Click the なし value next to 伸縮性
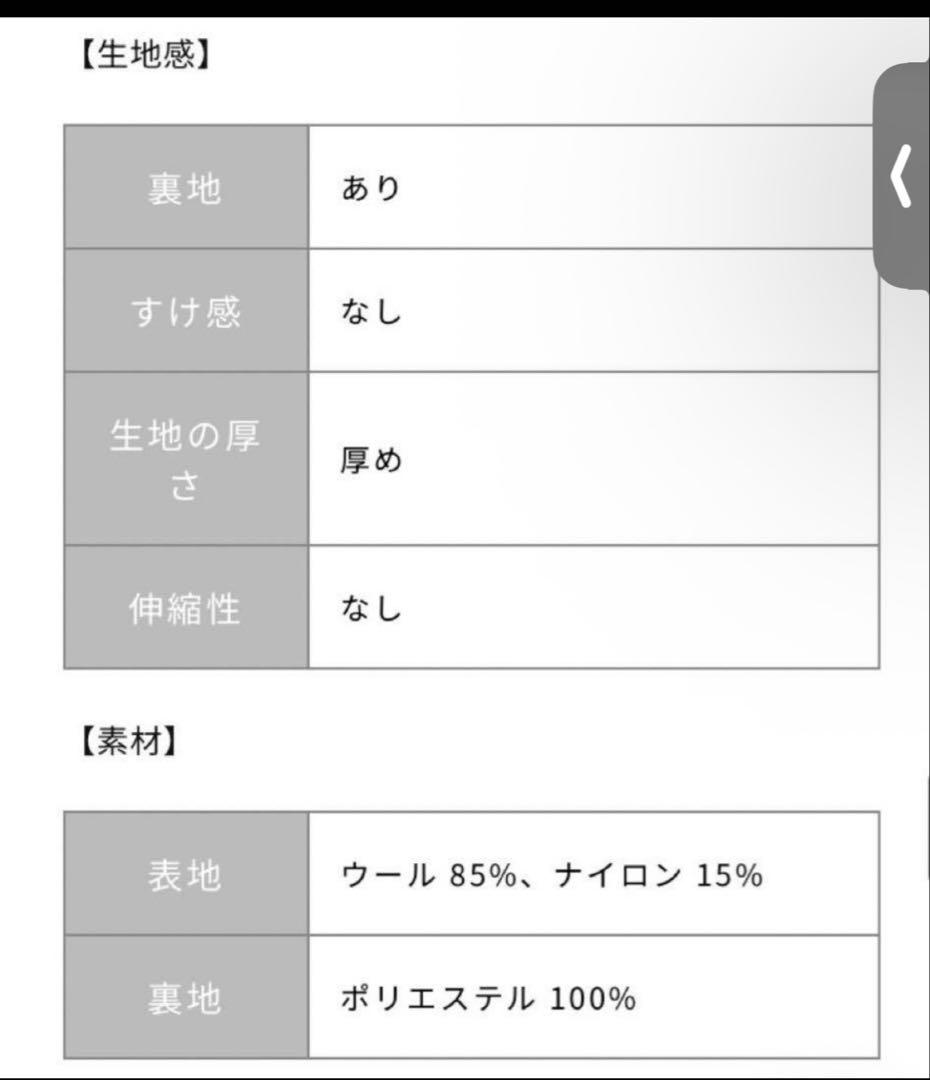The height and width of the screenshot is (1080, 930). point(370,608)
